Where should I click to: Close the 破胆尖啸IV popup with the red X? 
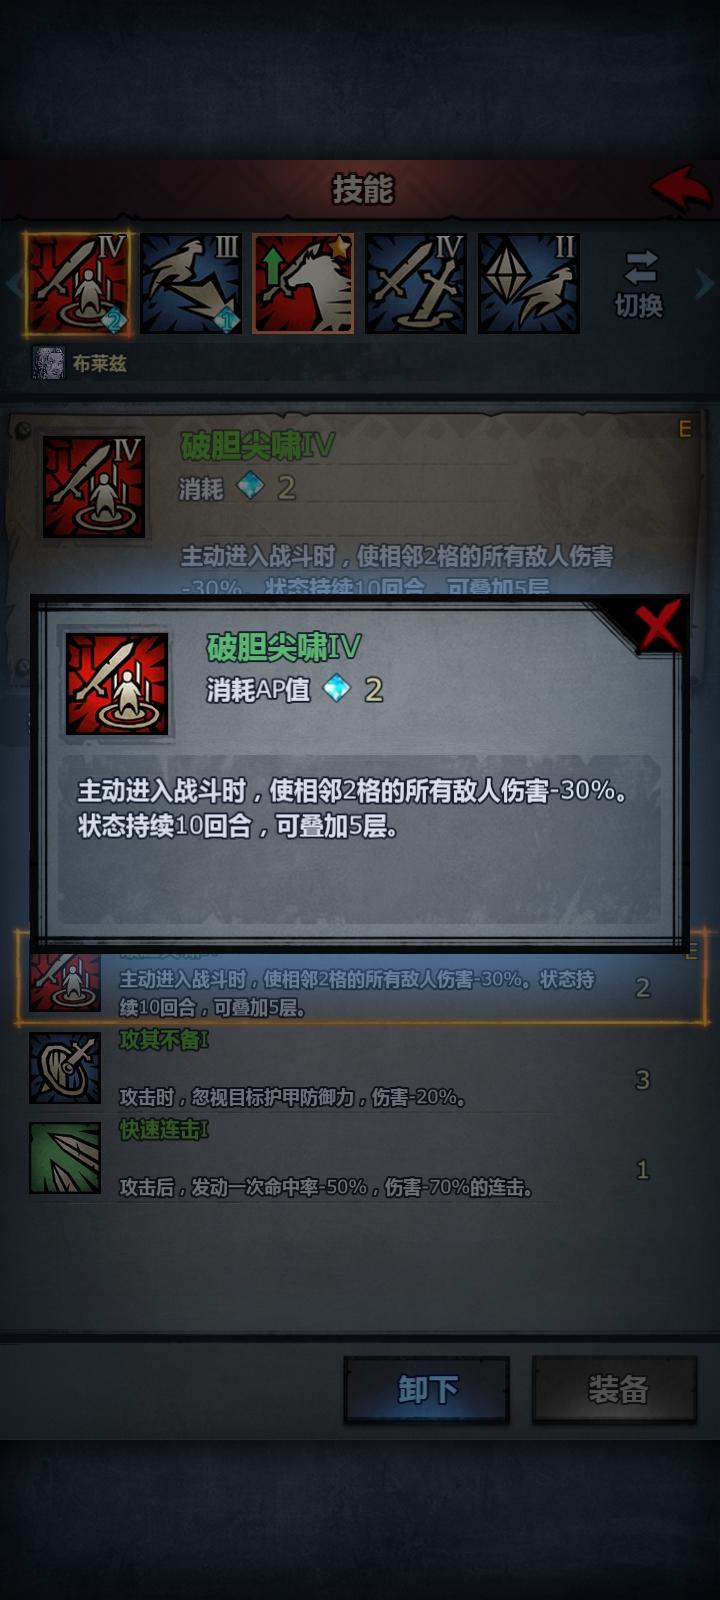(658, 626)
